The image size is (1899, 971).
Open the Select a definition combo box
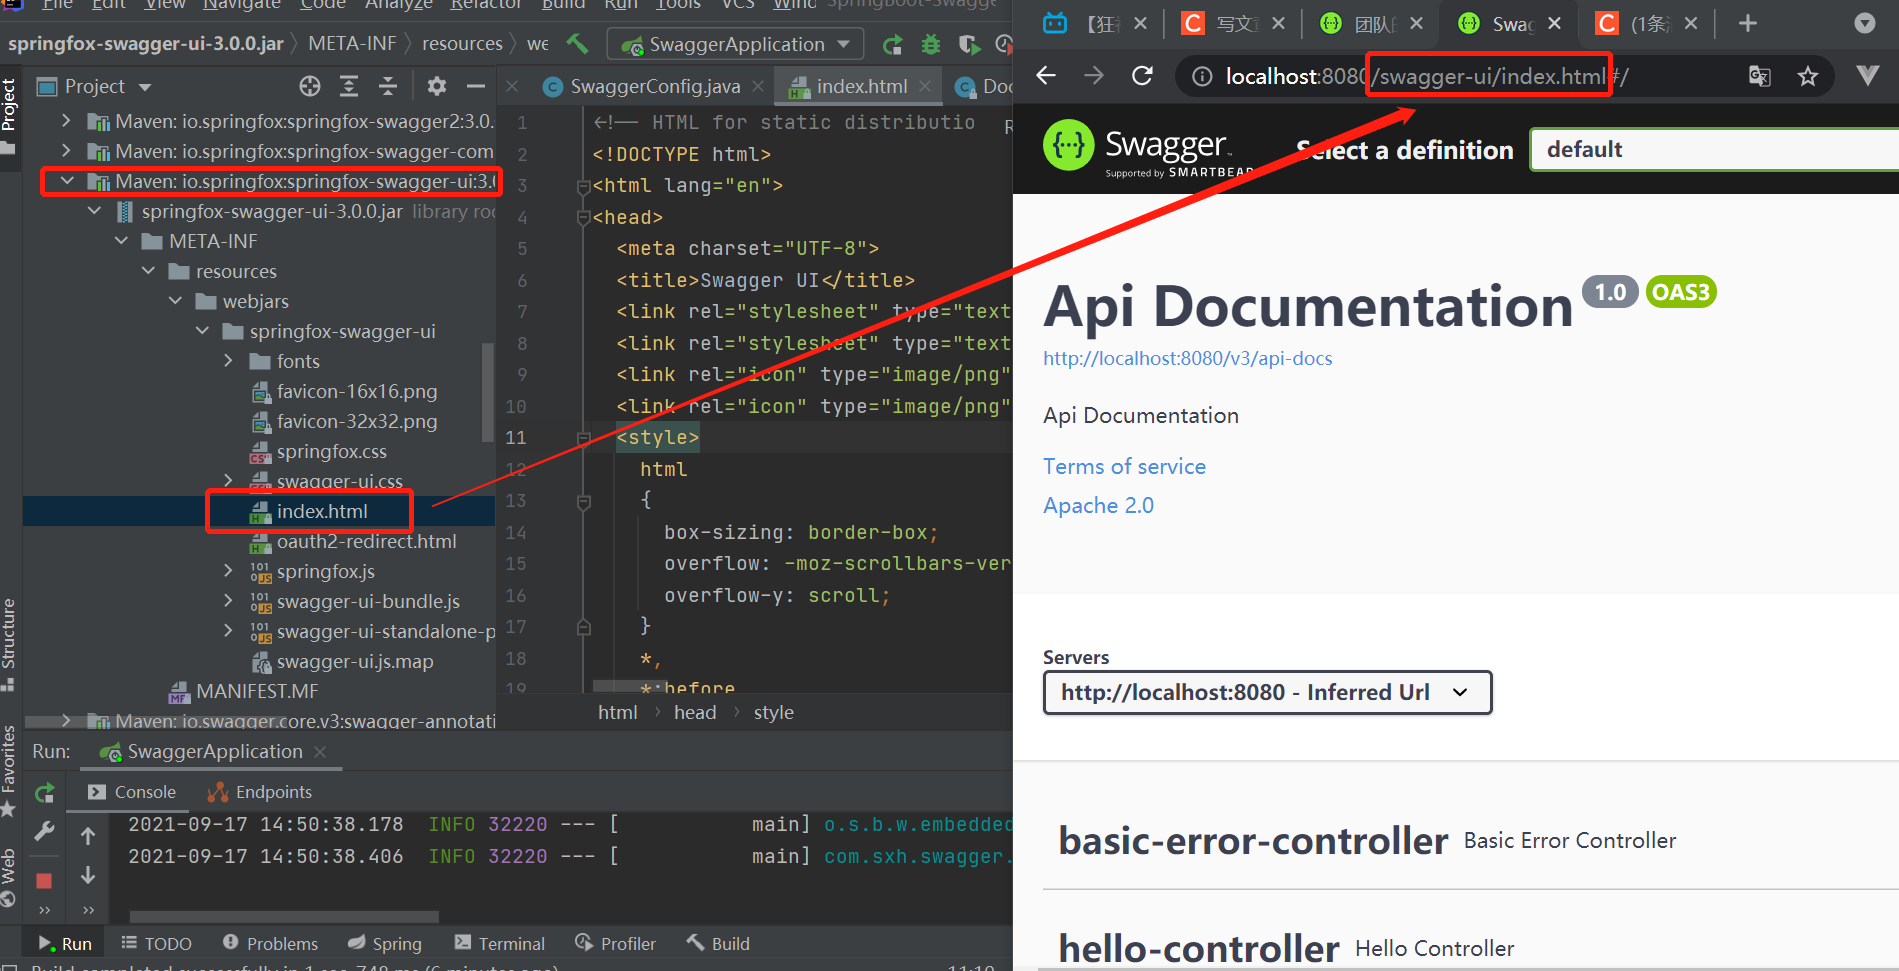(1714, 149)
